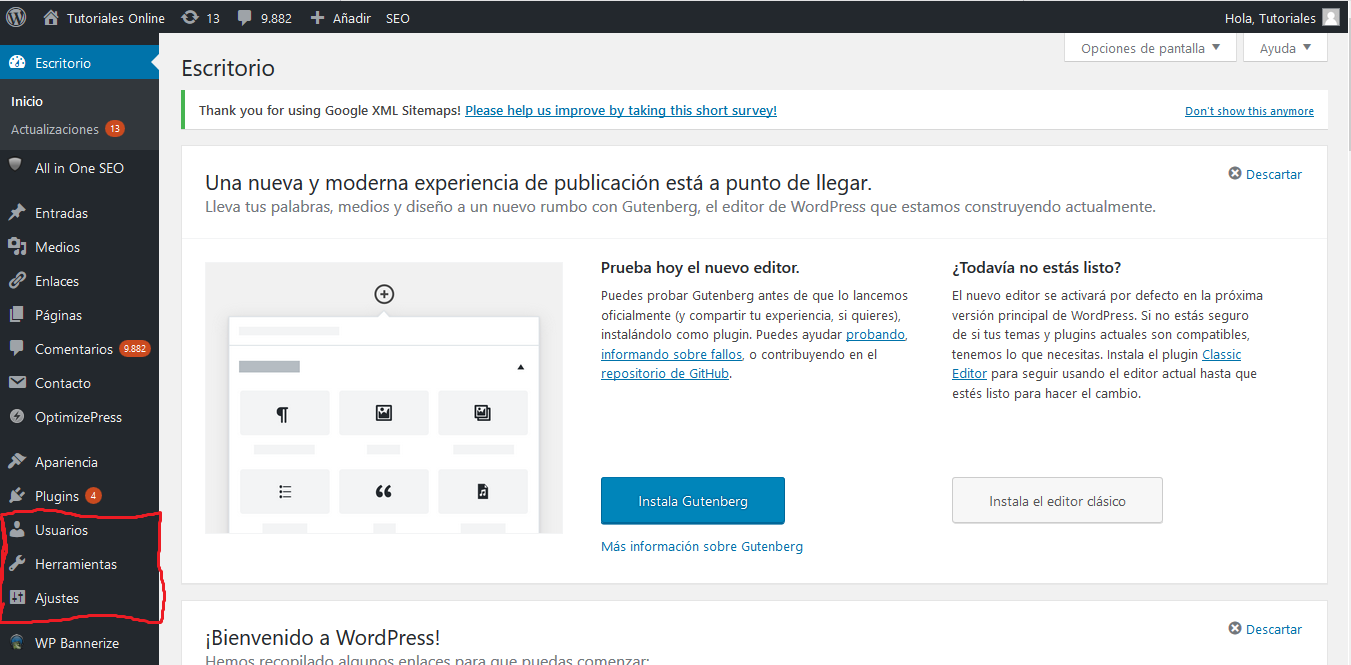
Task: Open the Añadir new content menu
Action: 341,17
